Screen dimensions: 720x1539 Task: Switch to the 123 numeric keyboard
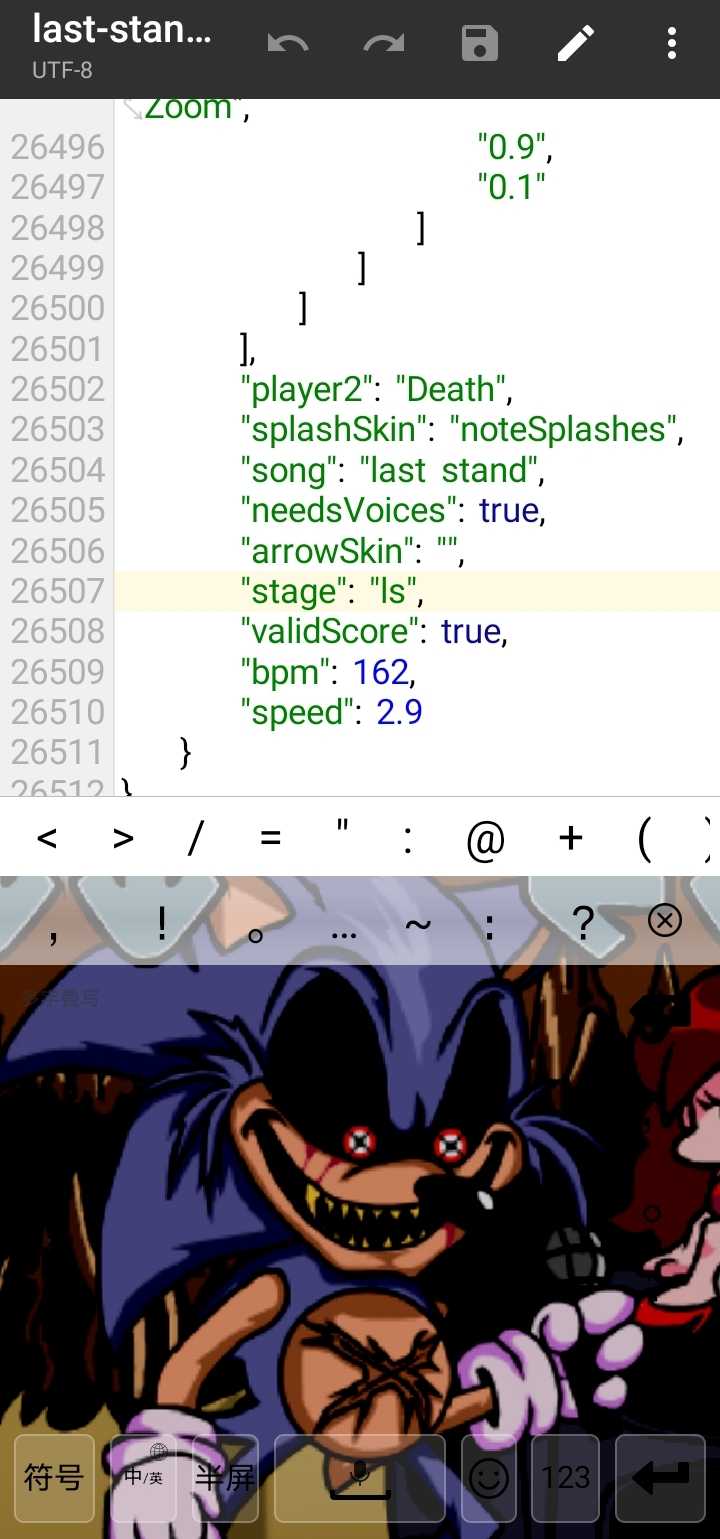[565, 1478]
